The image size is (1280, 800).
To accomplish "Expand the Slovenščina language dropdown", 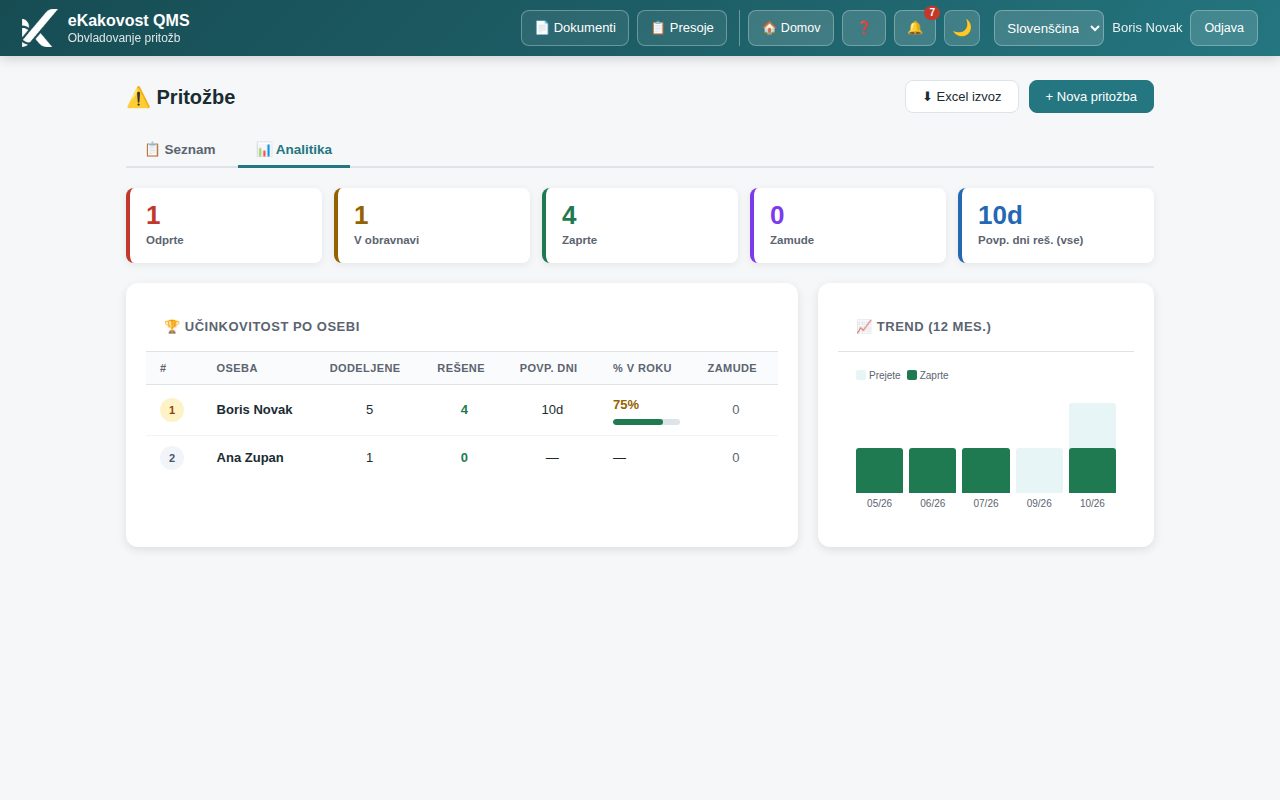I will [1049, 28].
